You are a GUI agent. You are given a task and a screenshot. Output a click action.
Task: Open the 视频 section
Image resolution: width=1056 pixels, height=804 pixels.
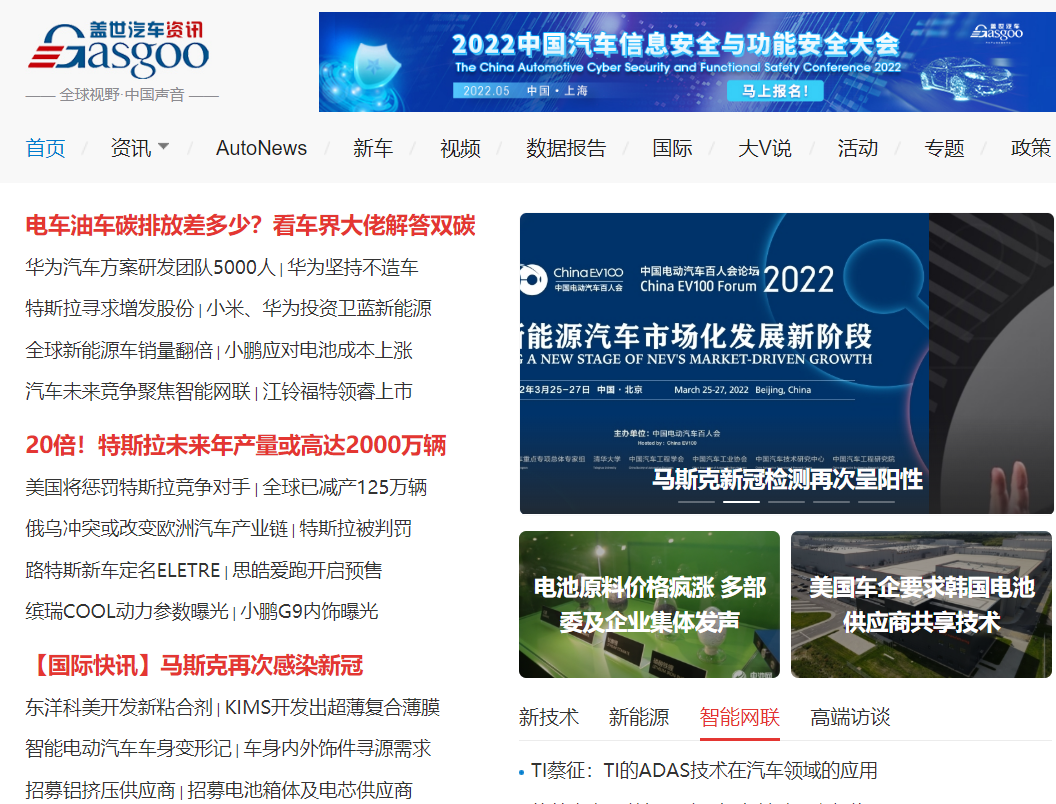460,148
